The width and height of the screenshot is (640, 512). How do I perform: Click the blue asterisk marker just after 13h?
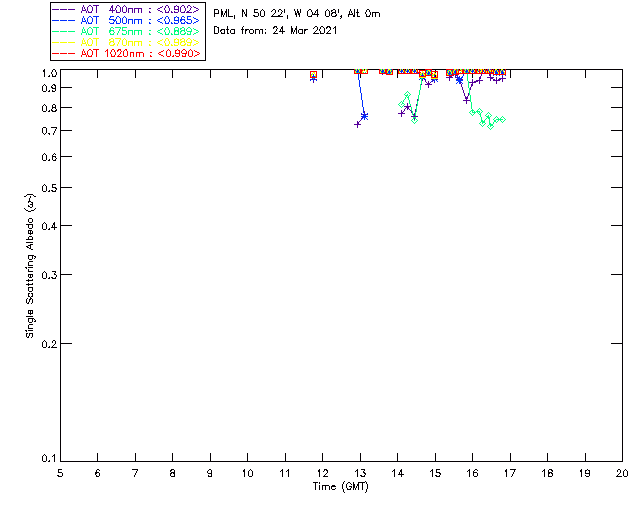coord(364,116)
